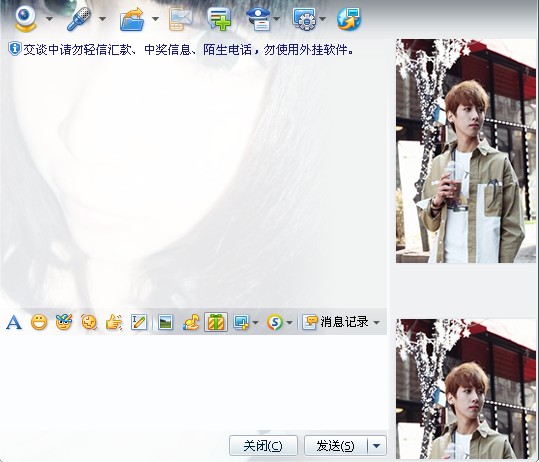Open the font settings A icon
The width and height of the screenshot is (539, 462).
click(x=14, y=322)
